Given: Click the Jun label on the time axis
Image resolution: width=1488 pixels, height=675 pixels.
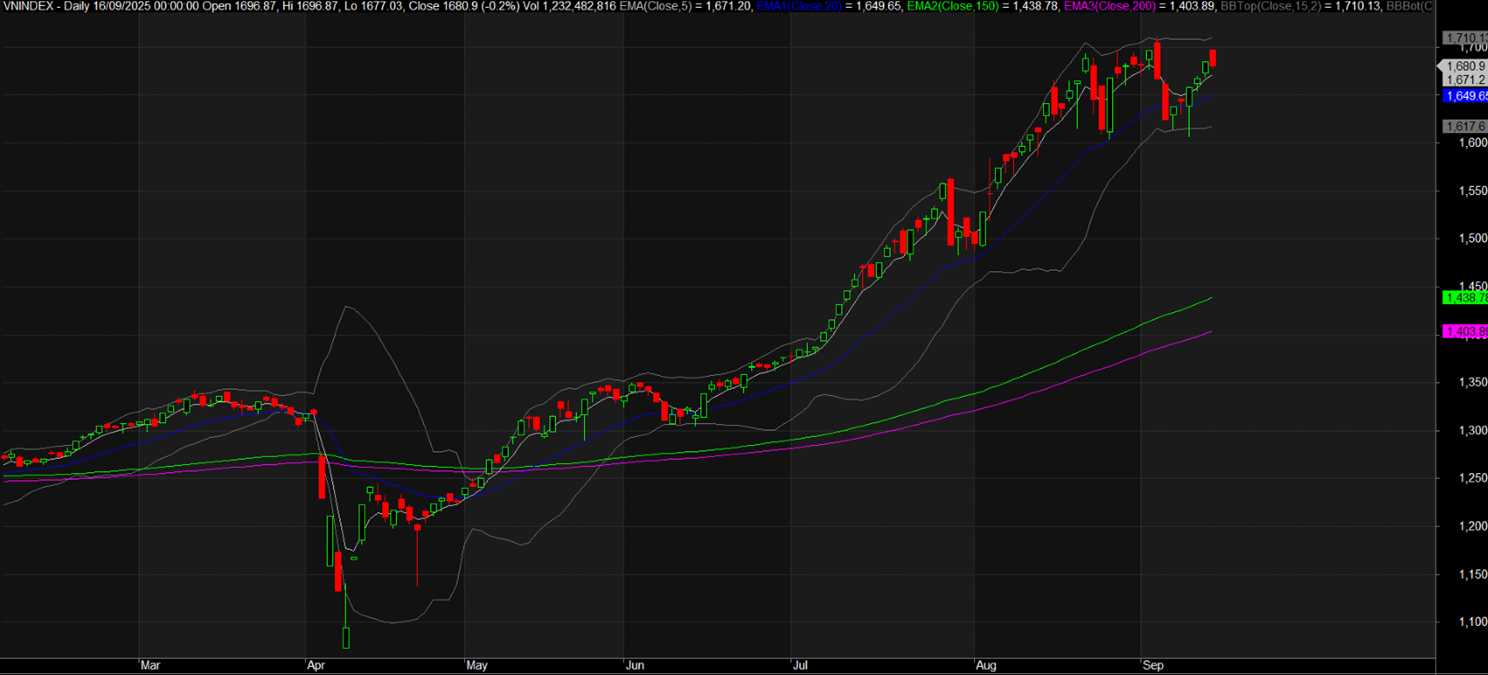Looking at the screenshot, I should click(x=634, y=664).
